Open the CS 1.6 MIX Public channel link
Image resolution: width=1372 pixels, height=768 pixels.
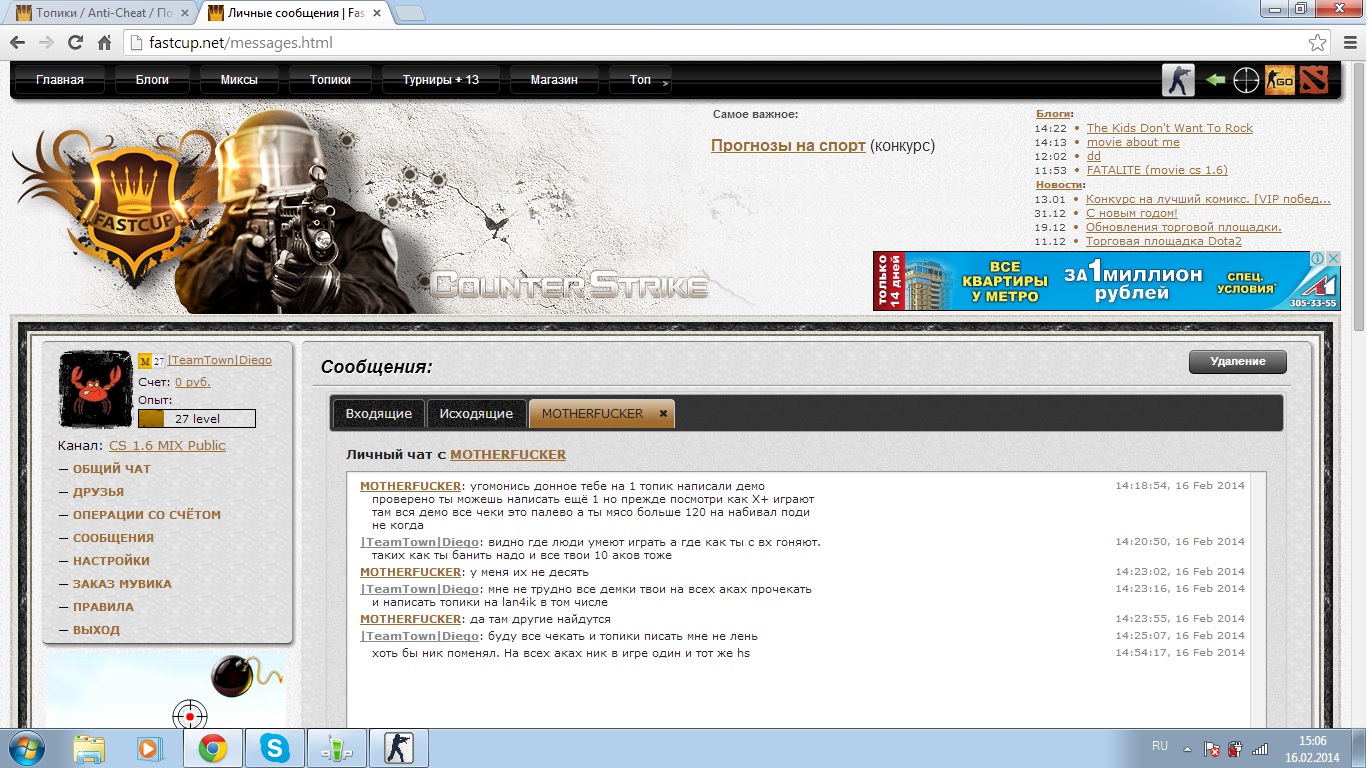[167, 446]
